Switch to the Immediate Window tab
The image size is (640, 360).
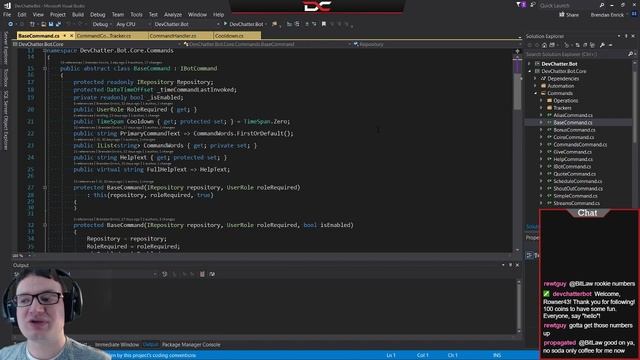click(x=117, y=345)
